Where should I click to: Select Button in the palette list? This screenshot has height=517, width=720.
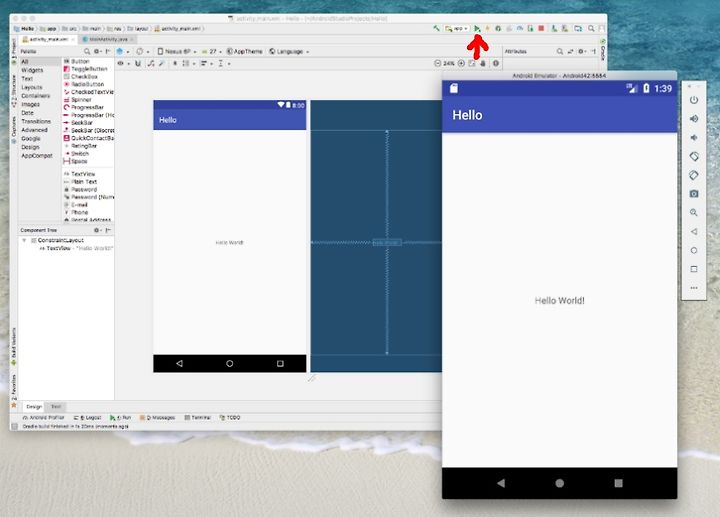(80, 61)
